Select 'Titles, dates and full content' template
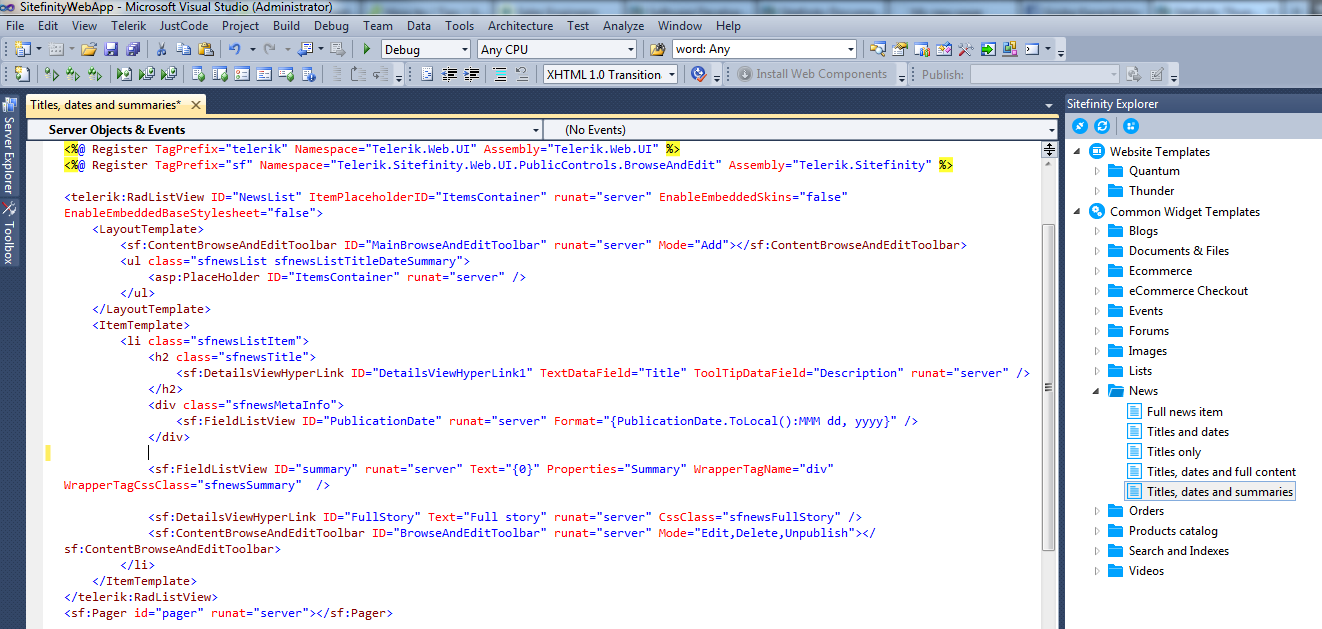Viewport: 1322px width, 629px height. tap(1221, 471)
